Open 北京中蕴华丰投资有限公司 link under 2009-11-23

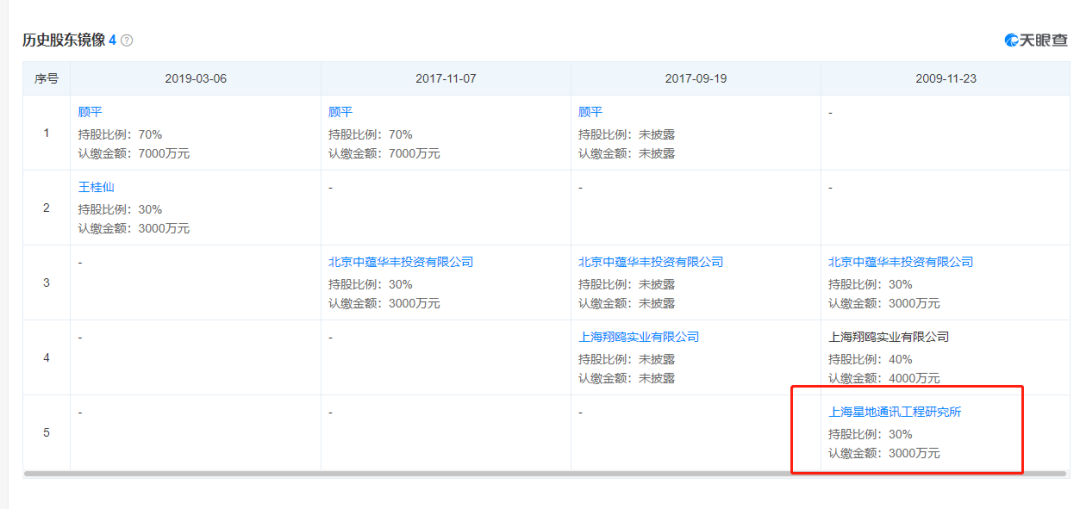click(x=901, y=262)
